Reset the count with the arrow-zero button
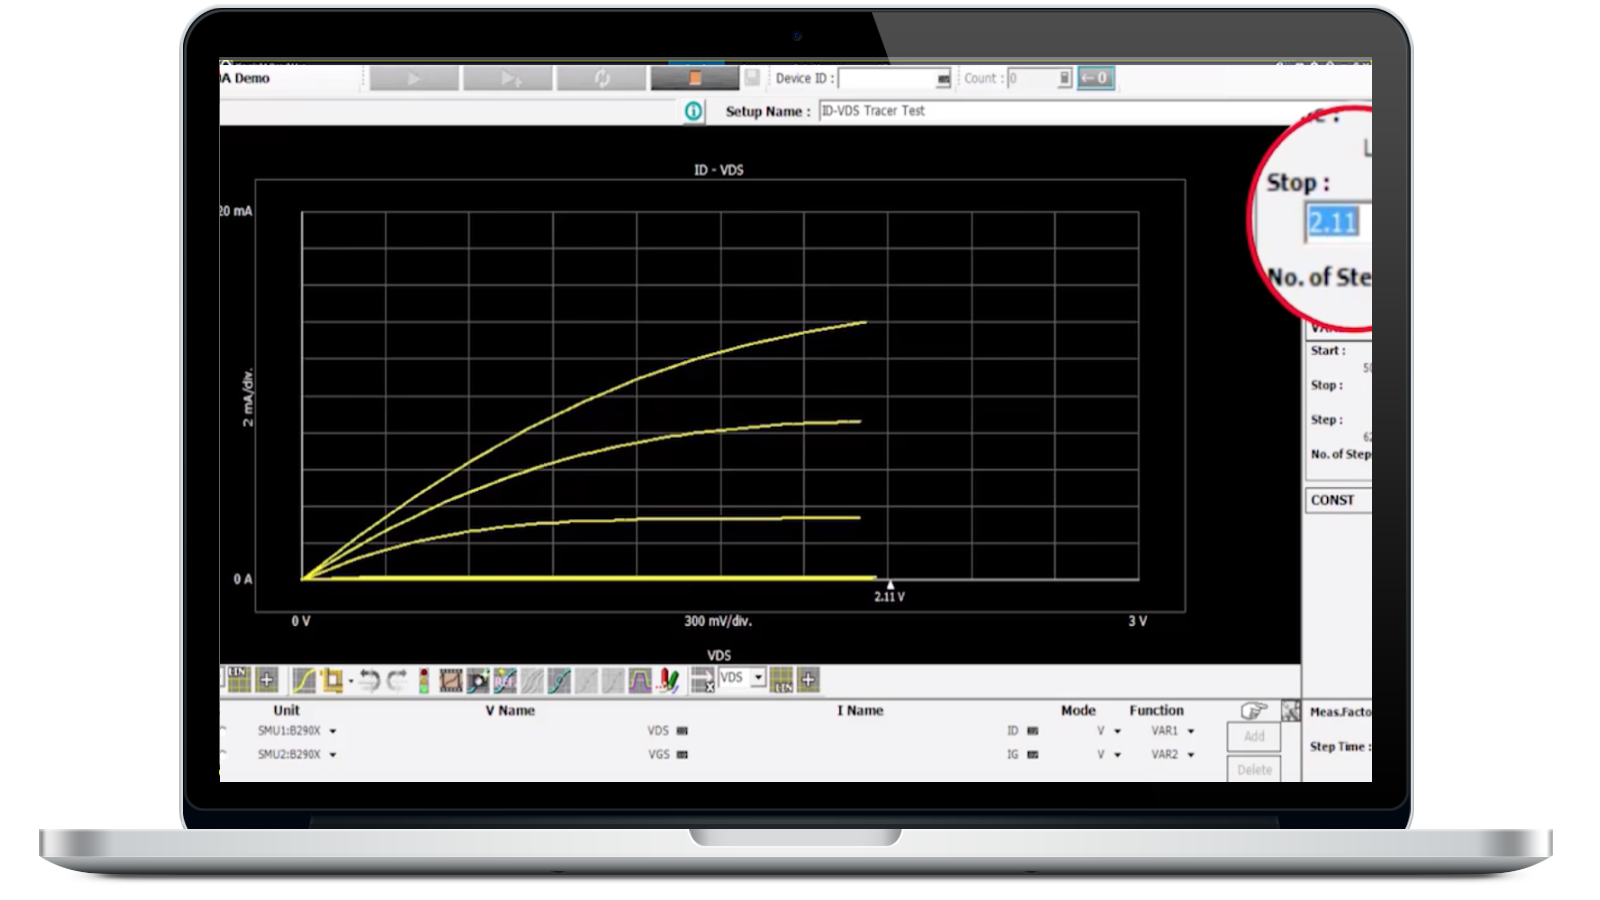This screenshot has height=900, width=1600. tap(1095, 78)
